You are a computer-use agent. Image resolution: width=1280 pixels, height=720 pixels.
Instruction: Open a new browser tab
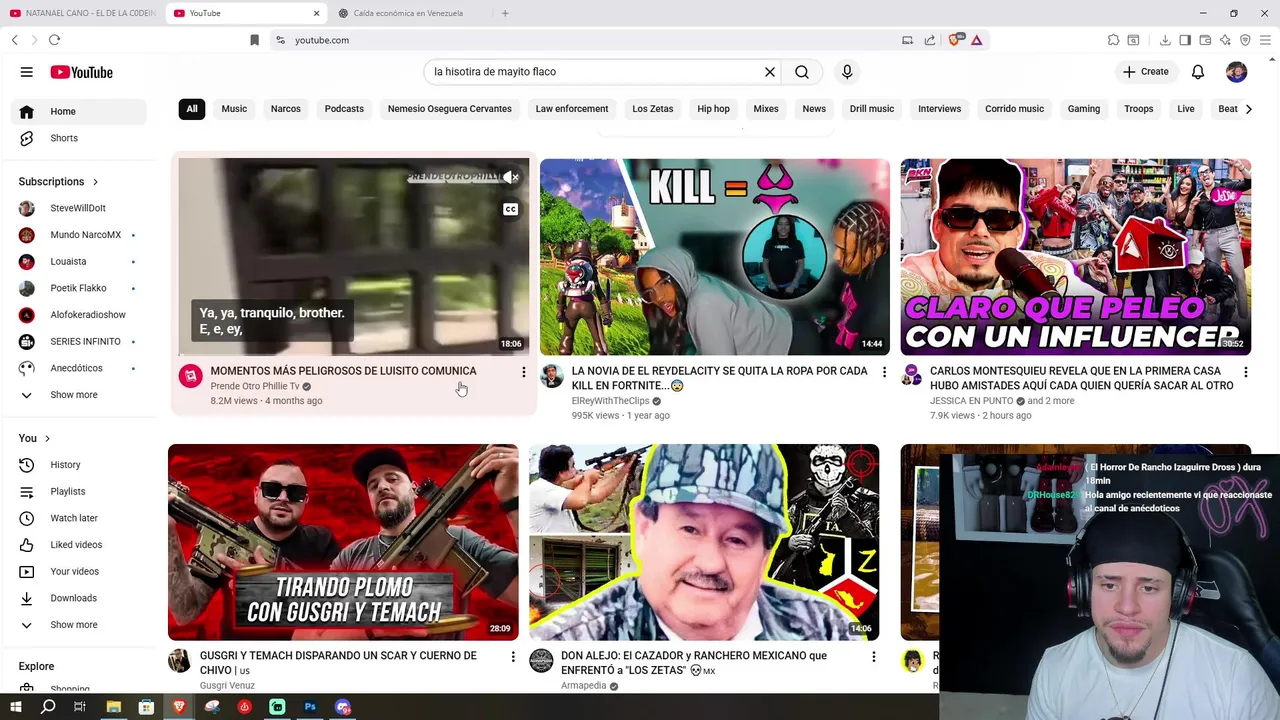coord(505,13)
